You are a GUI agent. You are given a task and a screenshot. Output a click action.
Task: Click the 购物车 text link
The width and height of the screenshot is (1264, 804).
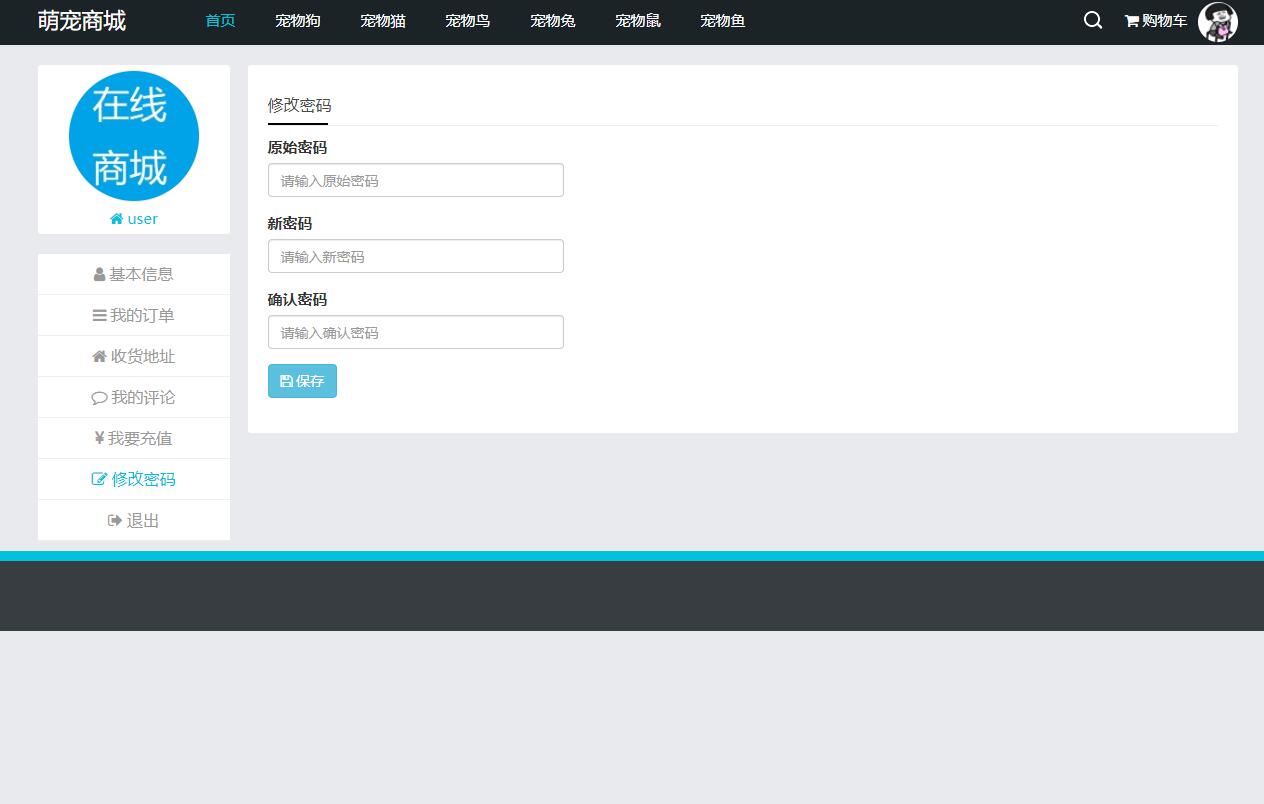(1164, 21)
